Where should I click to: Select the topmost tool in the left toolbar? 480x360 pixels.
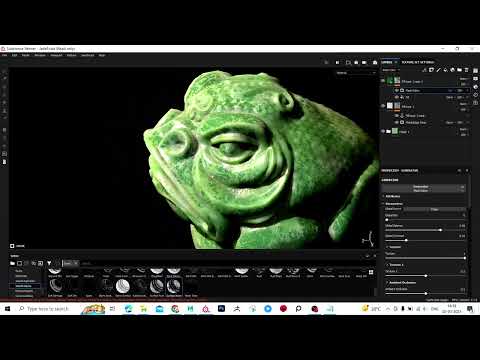point(4,72)
